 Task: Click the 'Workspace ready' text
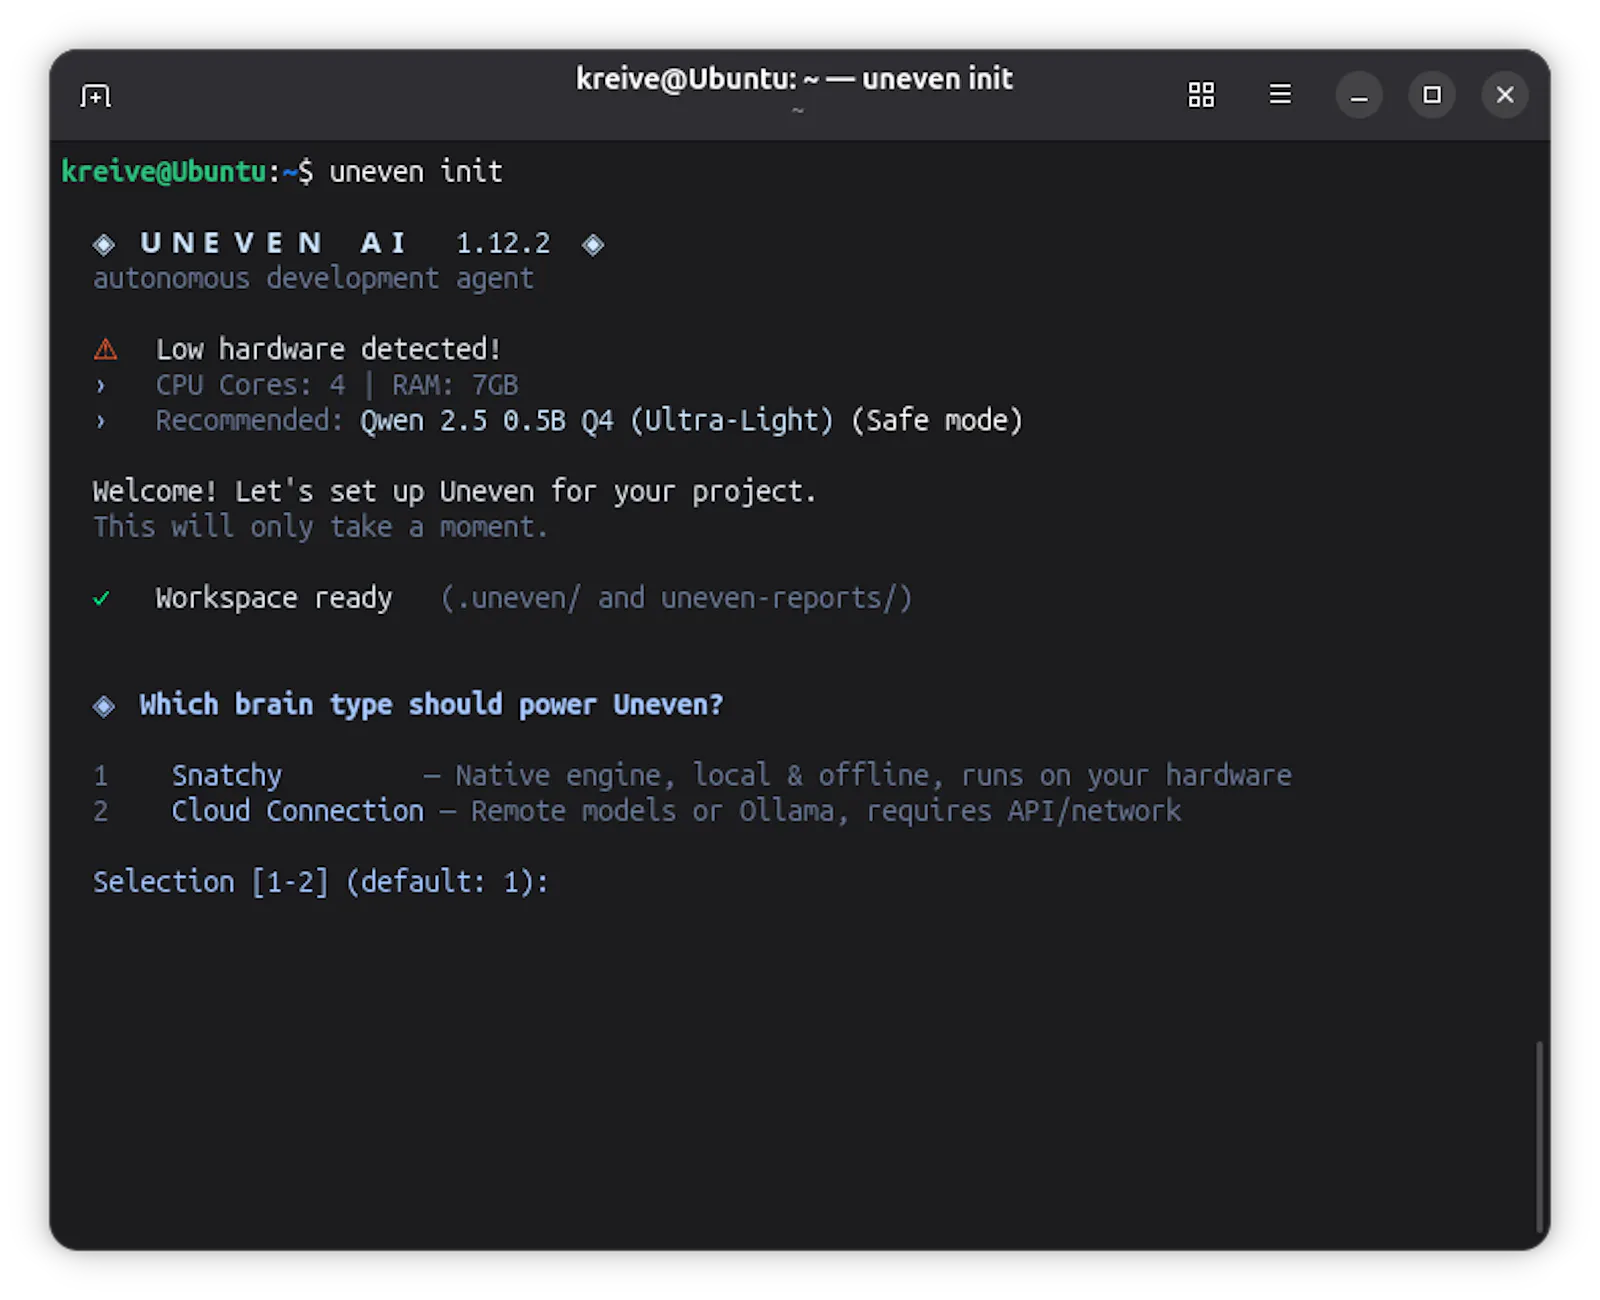[274, 598]
